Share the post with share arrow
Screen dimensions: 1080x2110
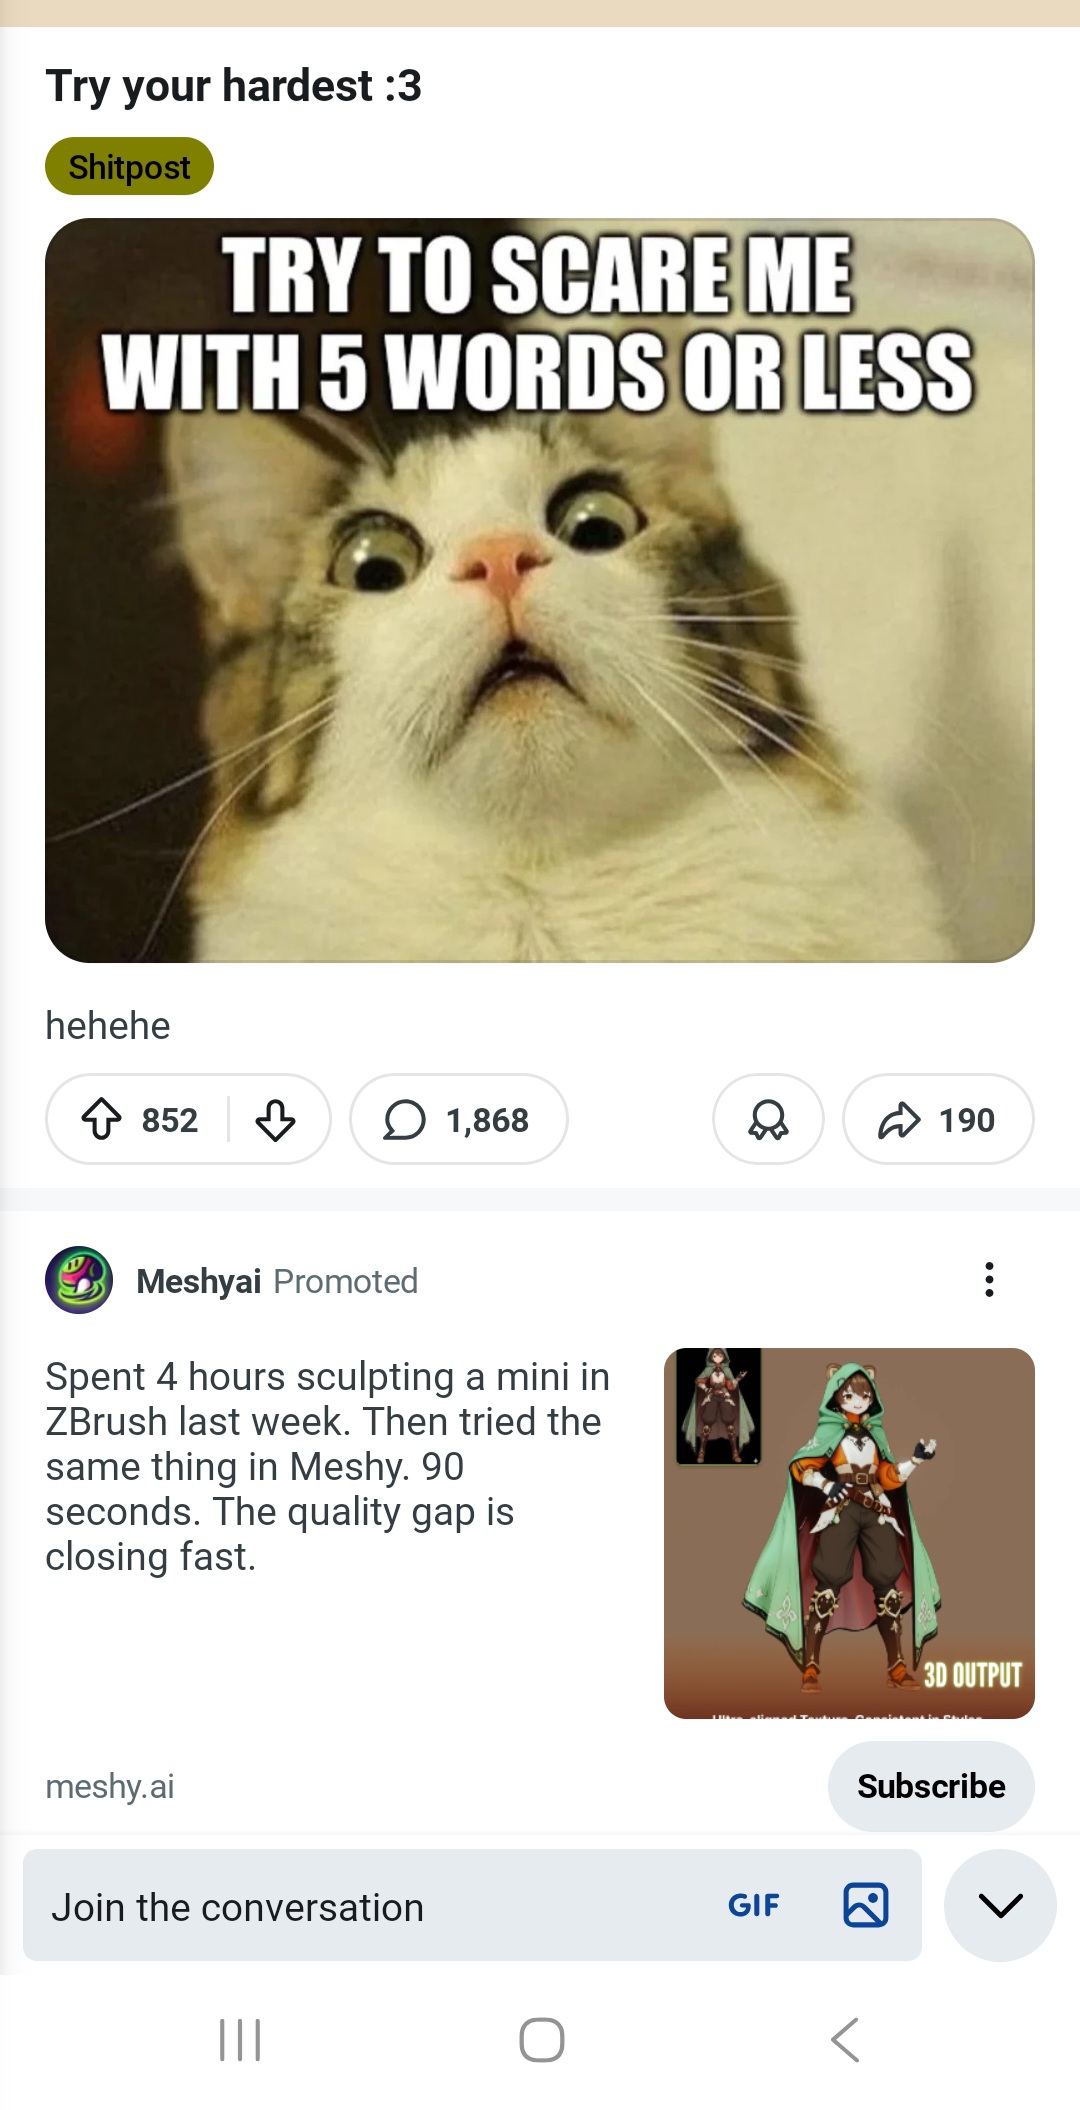[x=937, y=1119]
